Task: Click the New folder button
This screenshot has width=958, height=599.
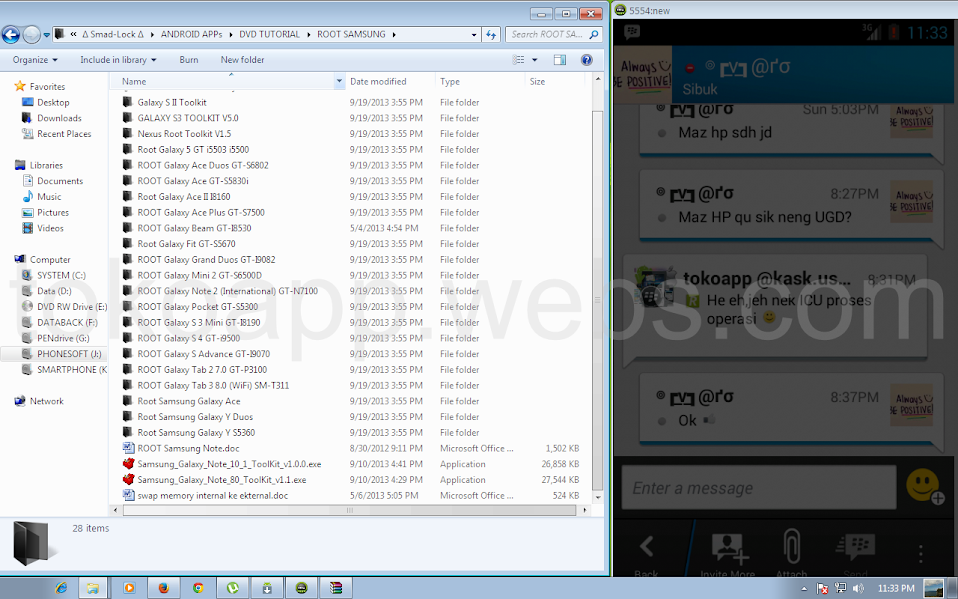Action: 242,60
